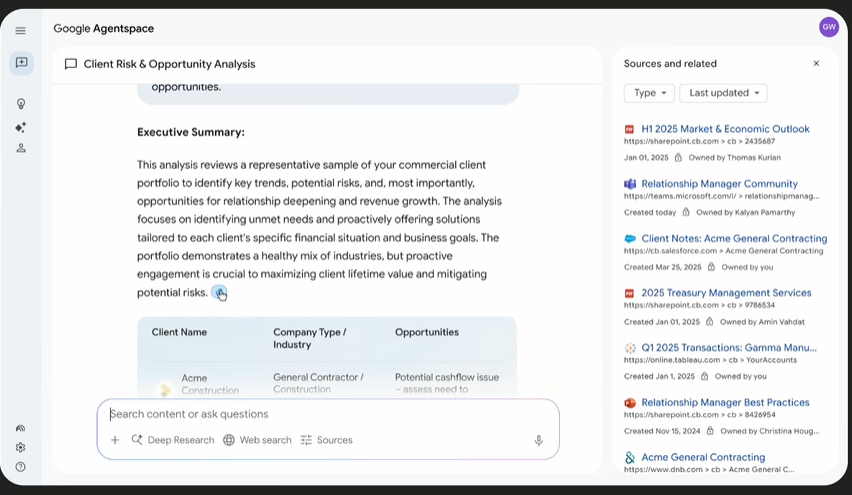
Task: Open the lightbulb ideas icon in sidebar
Action: [21, 104]
